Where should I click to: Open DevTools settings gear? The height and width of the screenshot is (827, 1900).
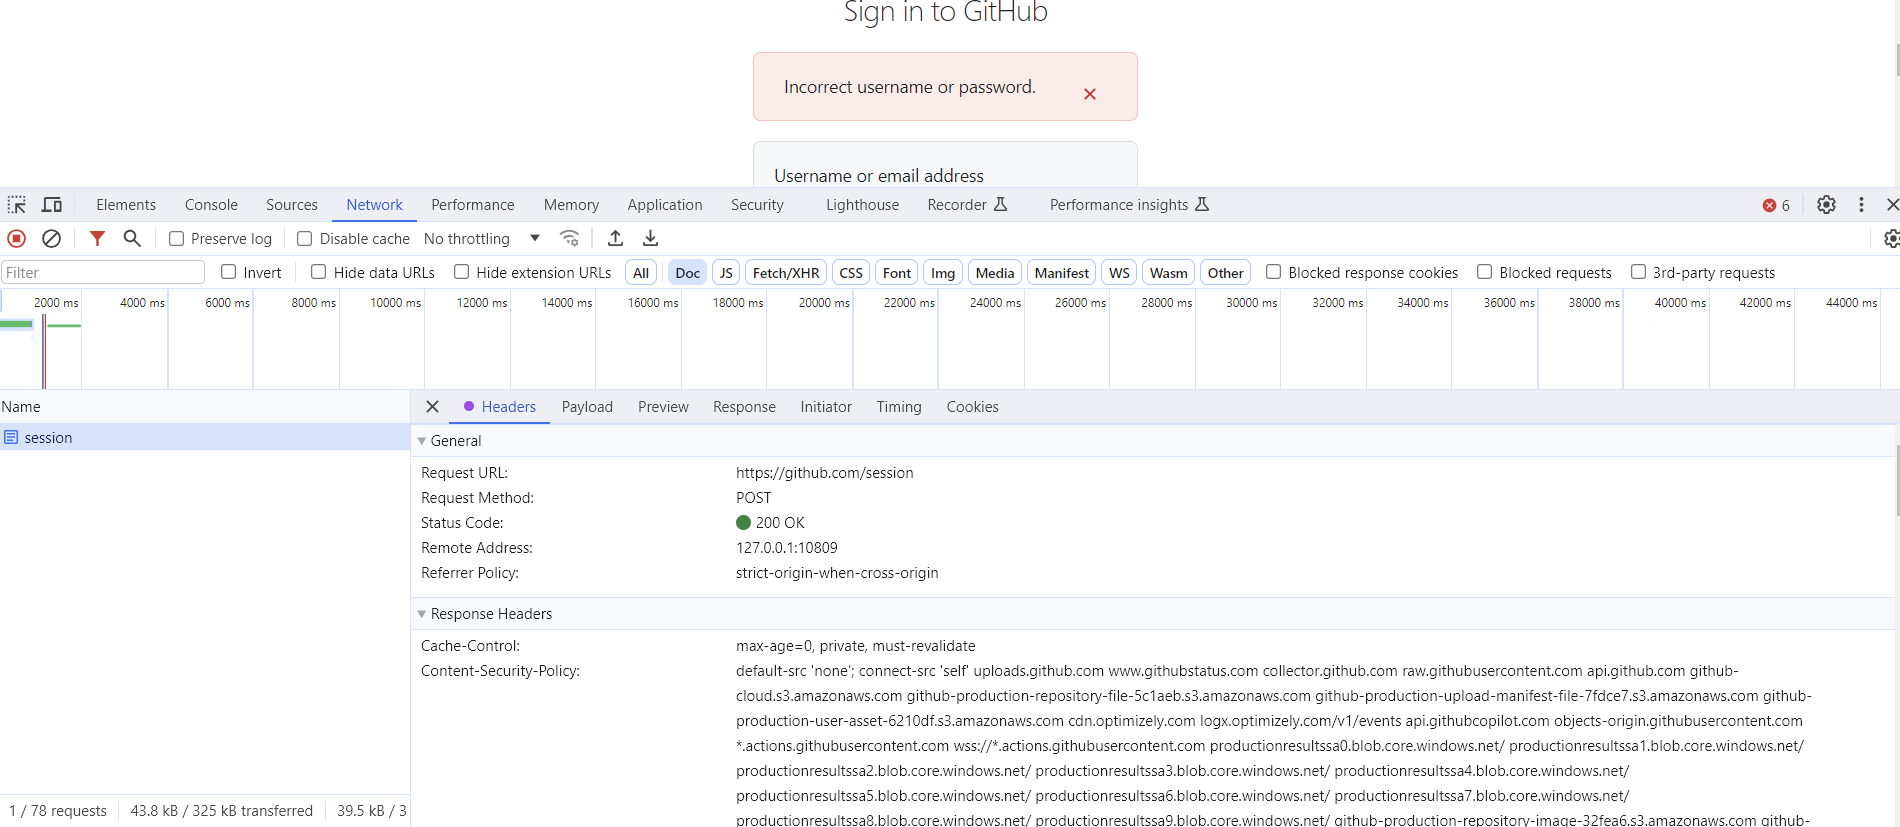click(x=1826, y=205)
